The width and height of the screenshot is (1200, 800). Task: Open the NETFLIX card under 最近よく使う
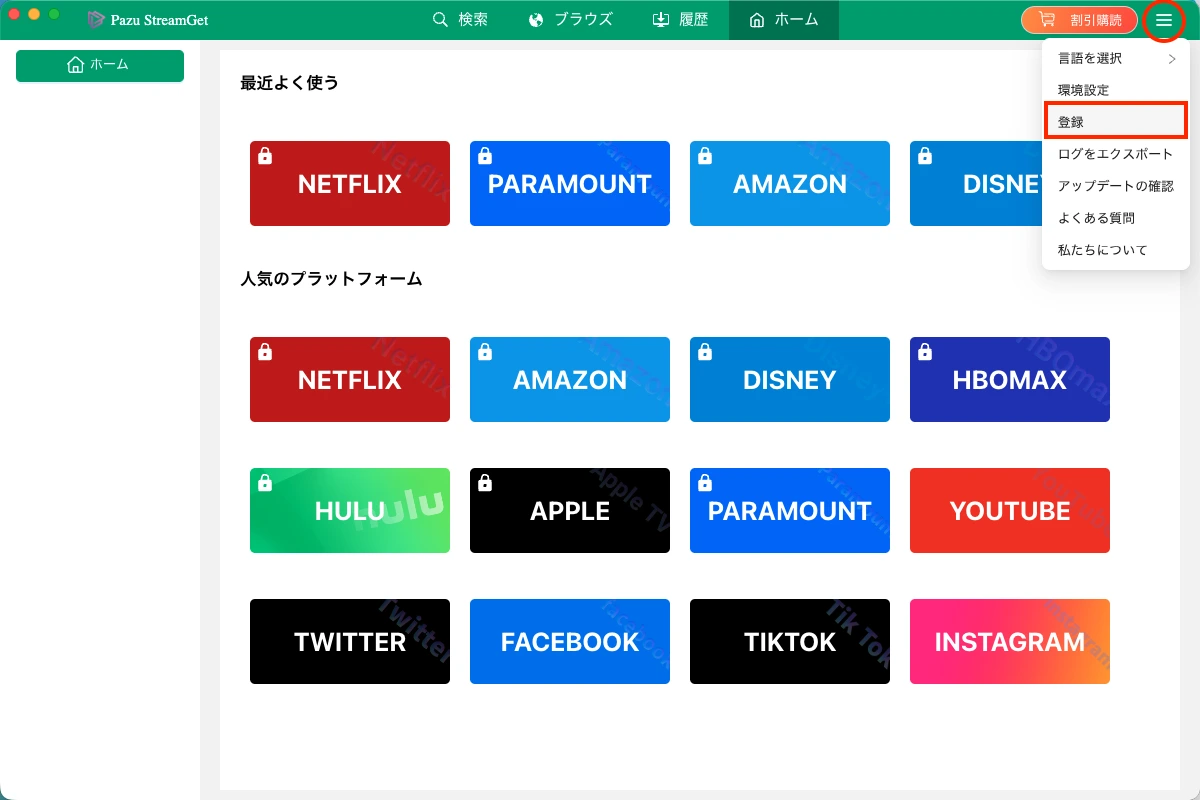pyautogui.click(x=350, y=183)
